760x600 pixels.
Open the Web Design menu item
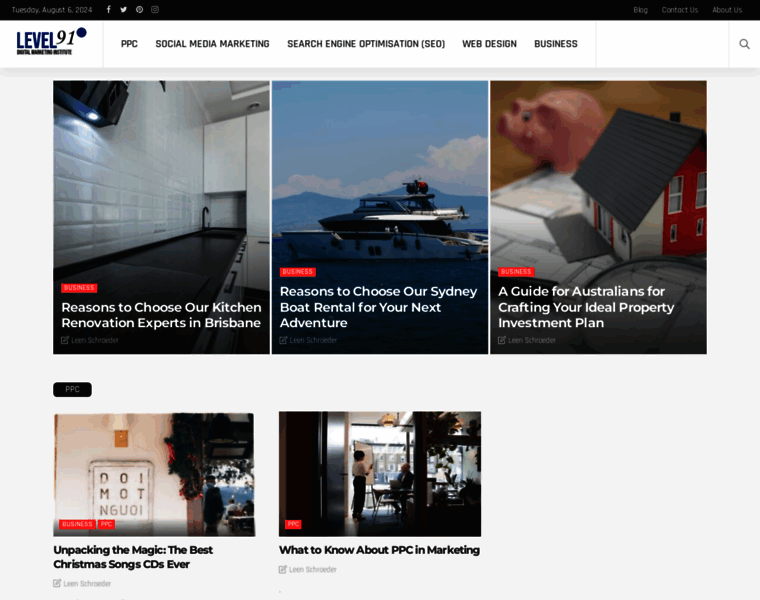pyautogui.click(x=490, y=44)
